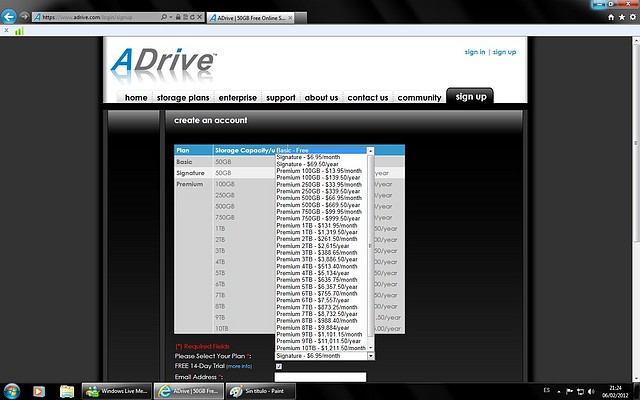Click the sign in link at top right
640x400 pixels.
click(475, 52)
